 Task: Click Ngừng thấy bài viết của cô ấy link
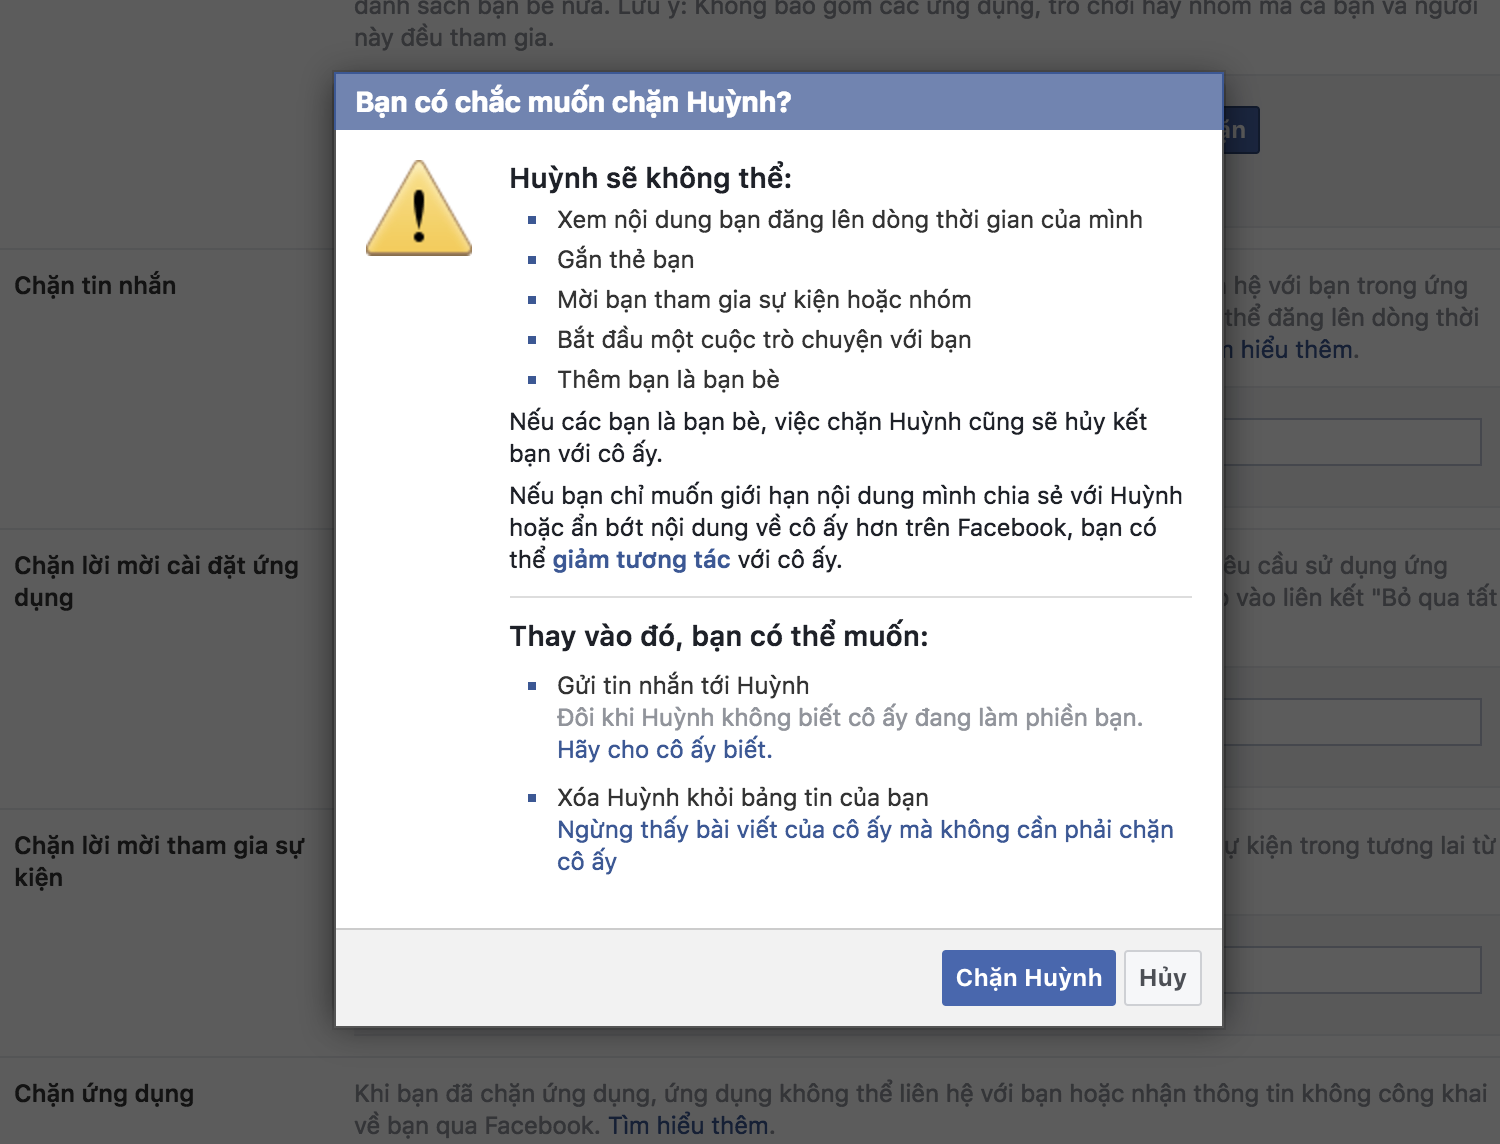(864, 830)
